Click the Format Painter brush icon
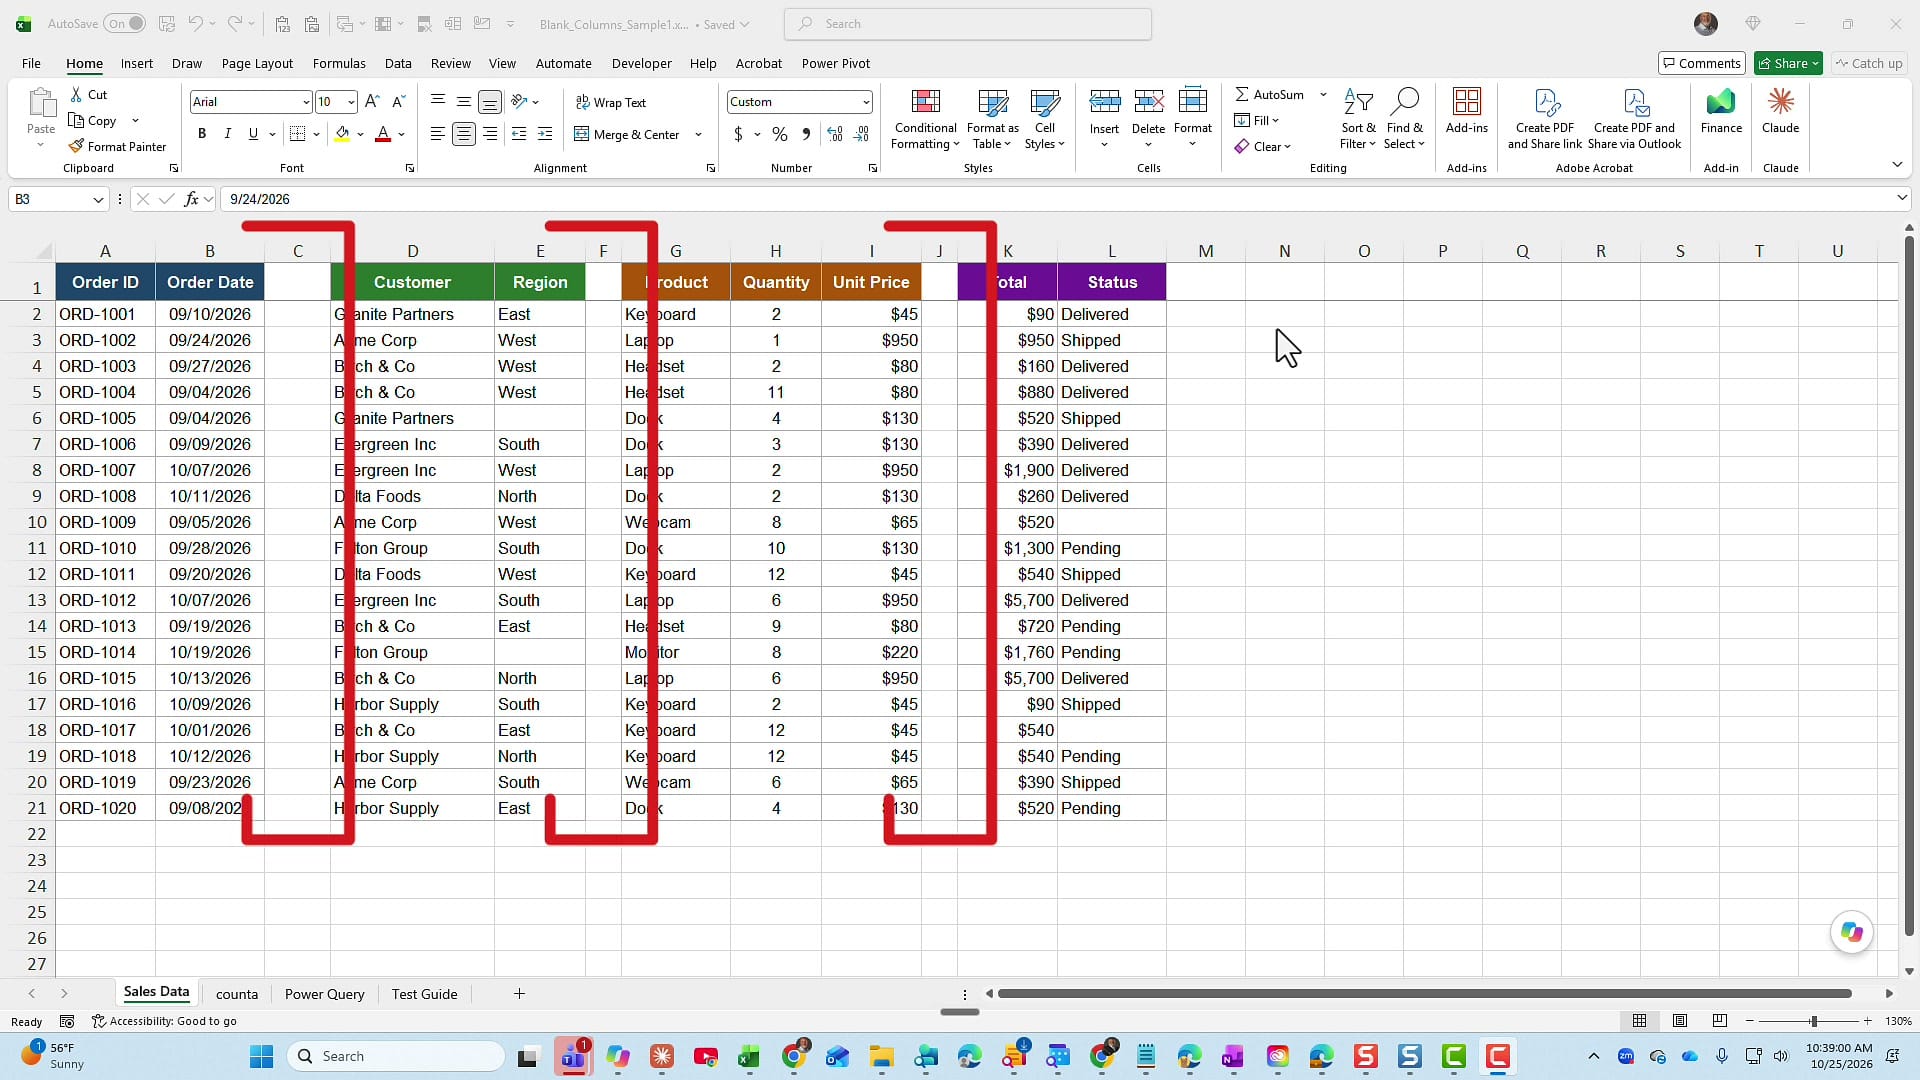The image size is (1920, 1080). (x=76, y=146)
